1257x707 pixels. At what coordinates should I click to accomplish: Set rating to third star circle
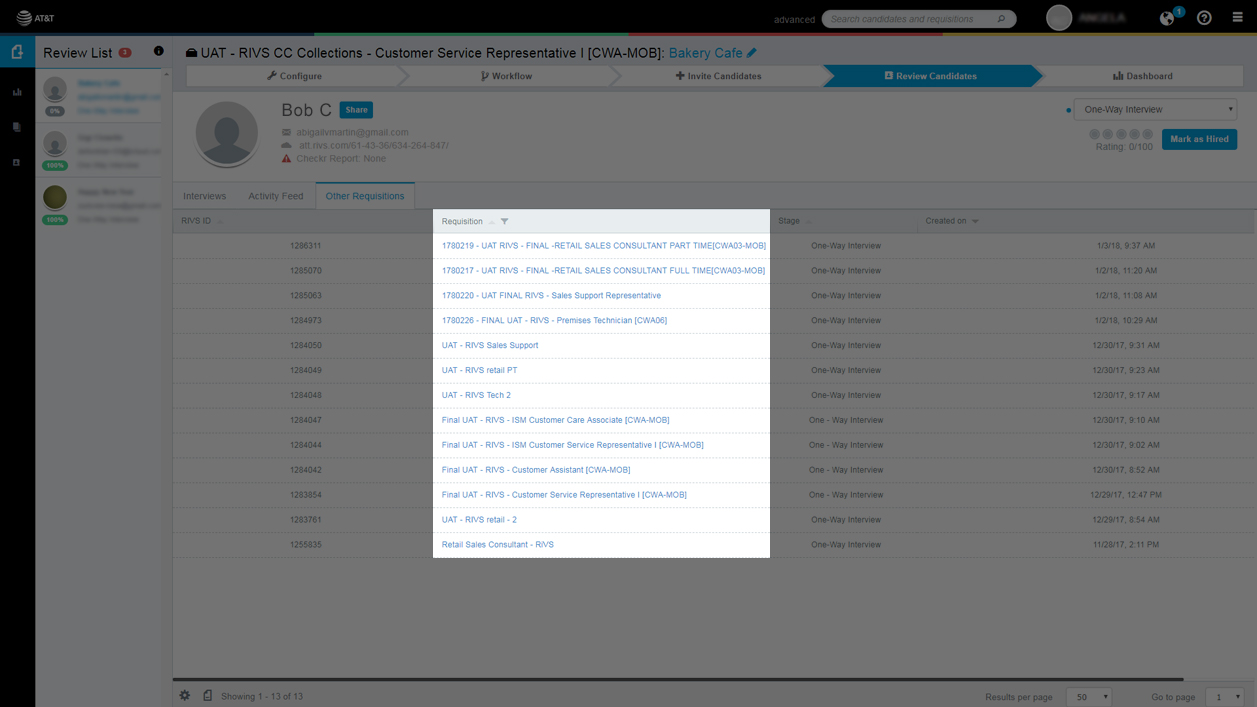1121,134
